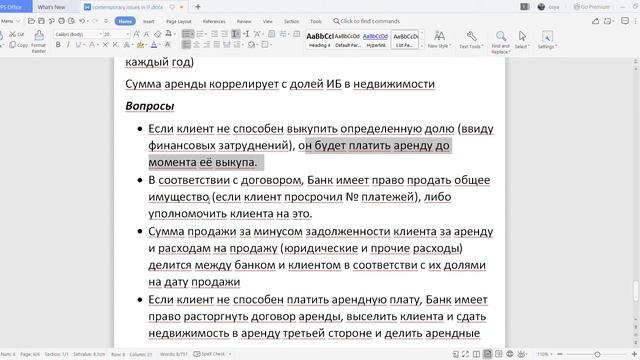Click the zoom slider handle
640x360 pixels.
click(x=597, y=354)
